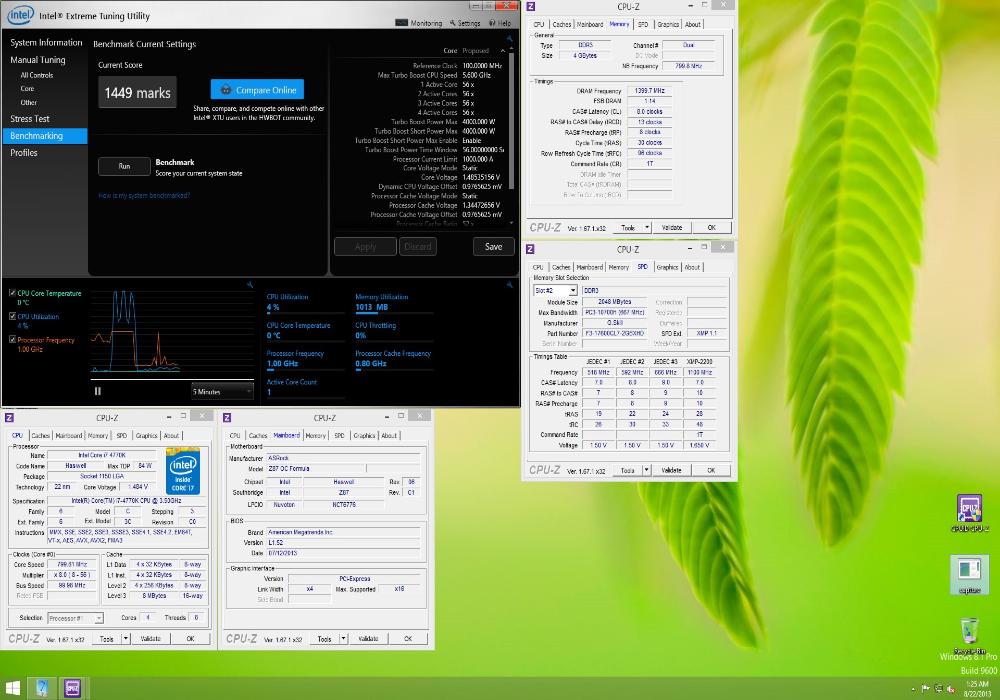This screenshot has width=1000, height=700.
Task: Uncheck CPU Utilization graph checkbox
Action: click(12, 316)
